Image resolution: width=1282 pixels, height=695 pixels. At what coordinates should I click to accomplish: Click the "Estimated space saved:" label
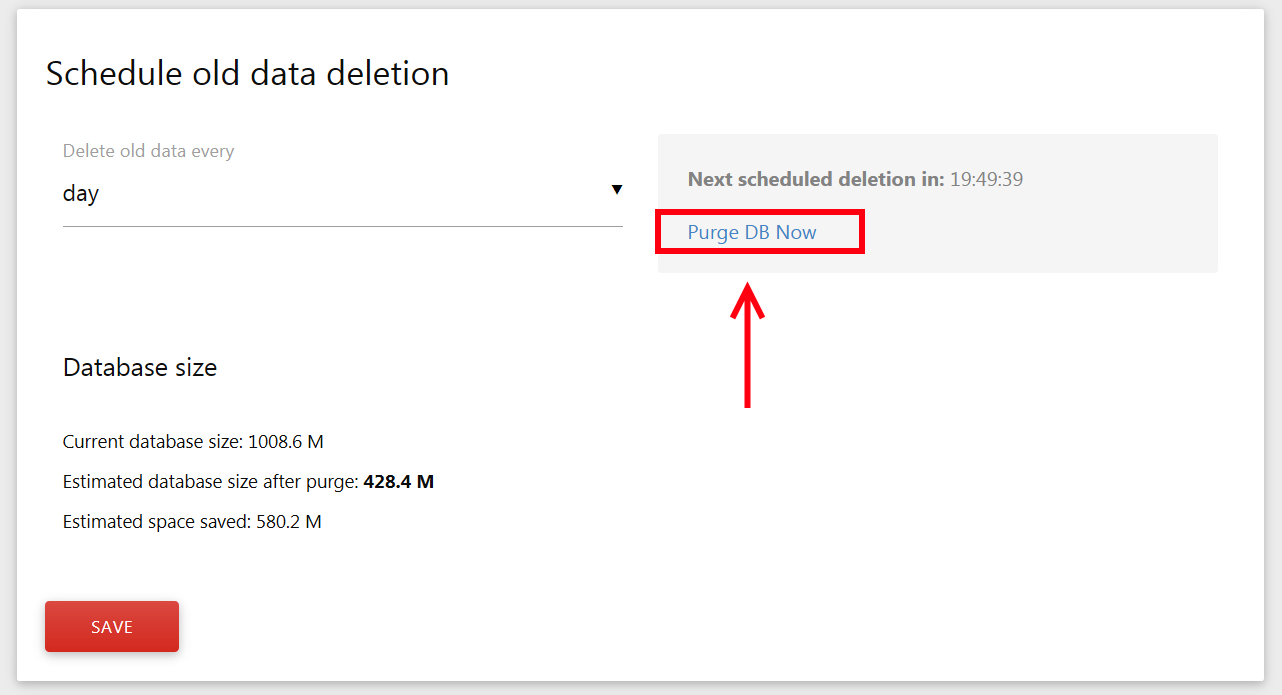[153, 522]
